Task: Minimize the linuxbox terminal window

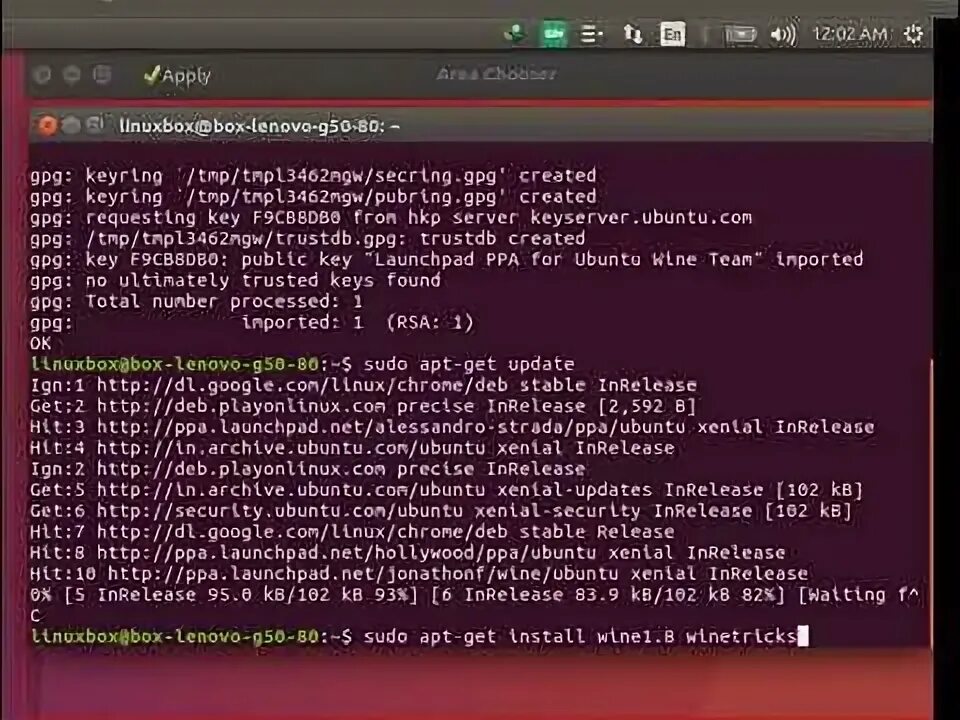Action: pyautogui.click(x=72, y=125)
